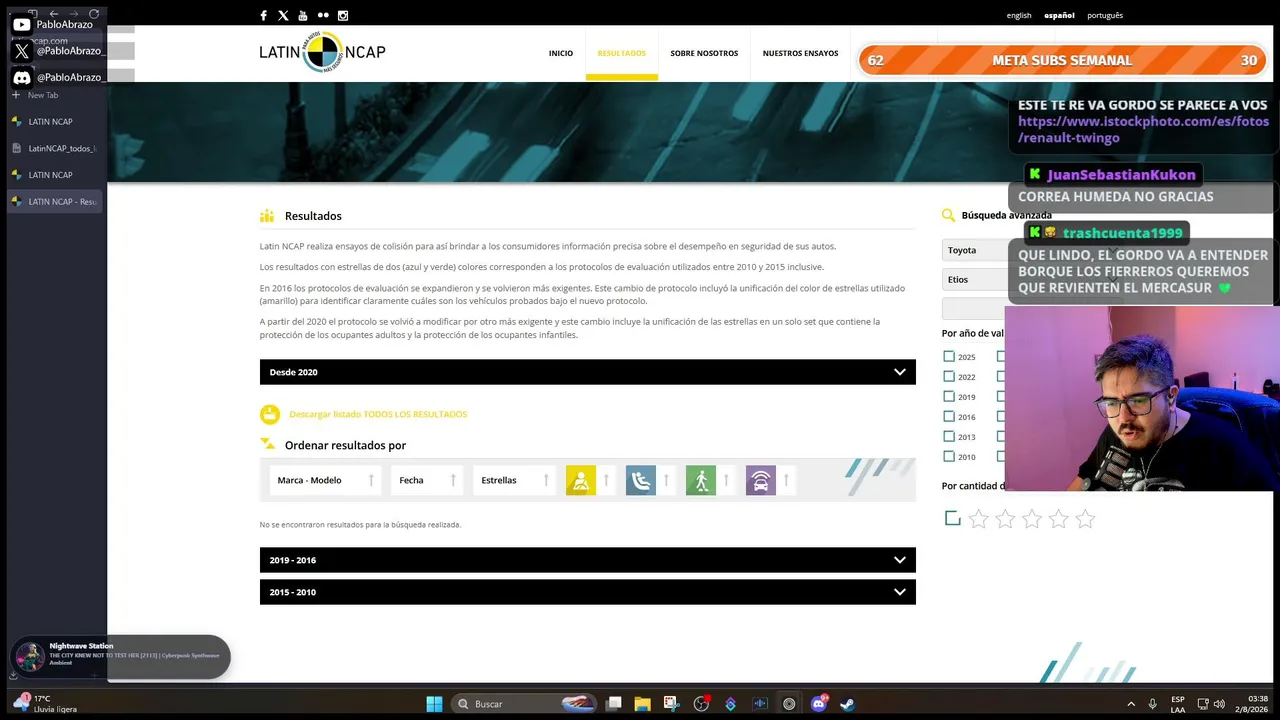Select the fifth star in the rating filter
Screen dimensions: 1280x720
click(x=1085, y=519)
